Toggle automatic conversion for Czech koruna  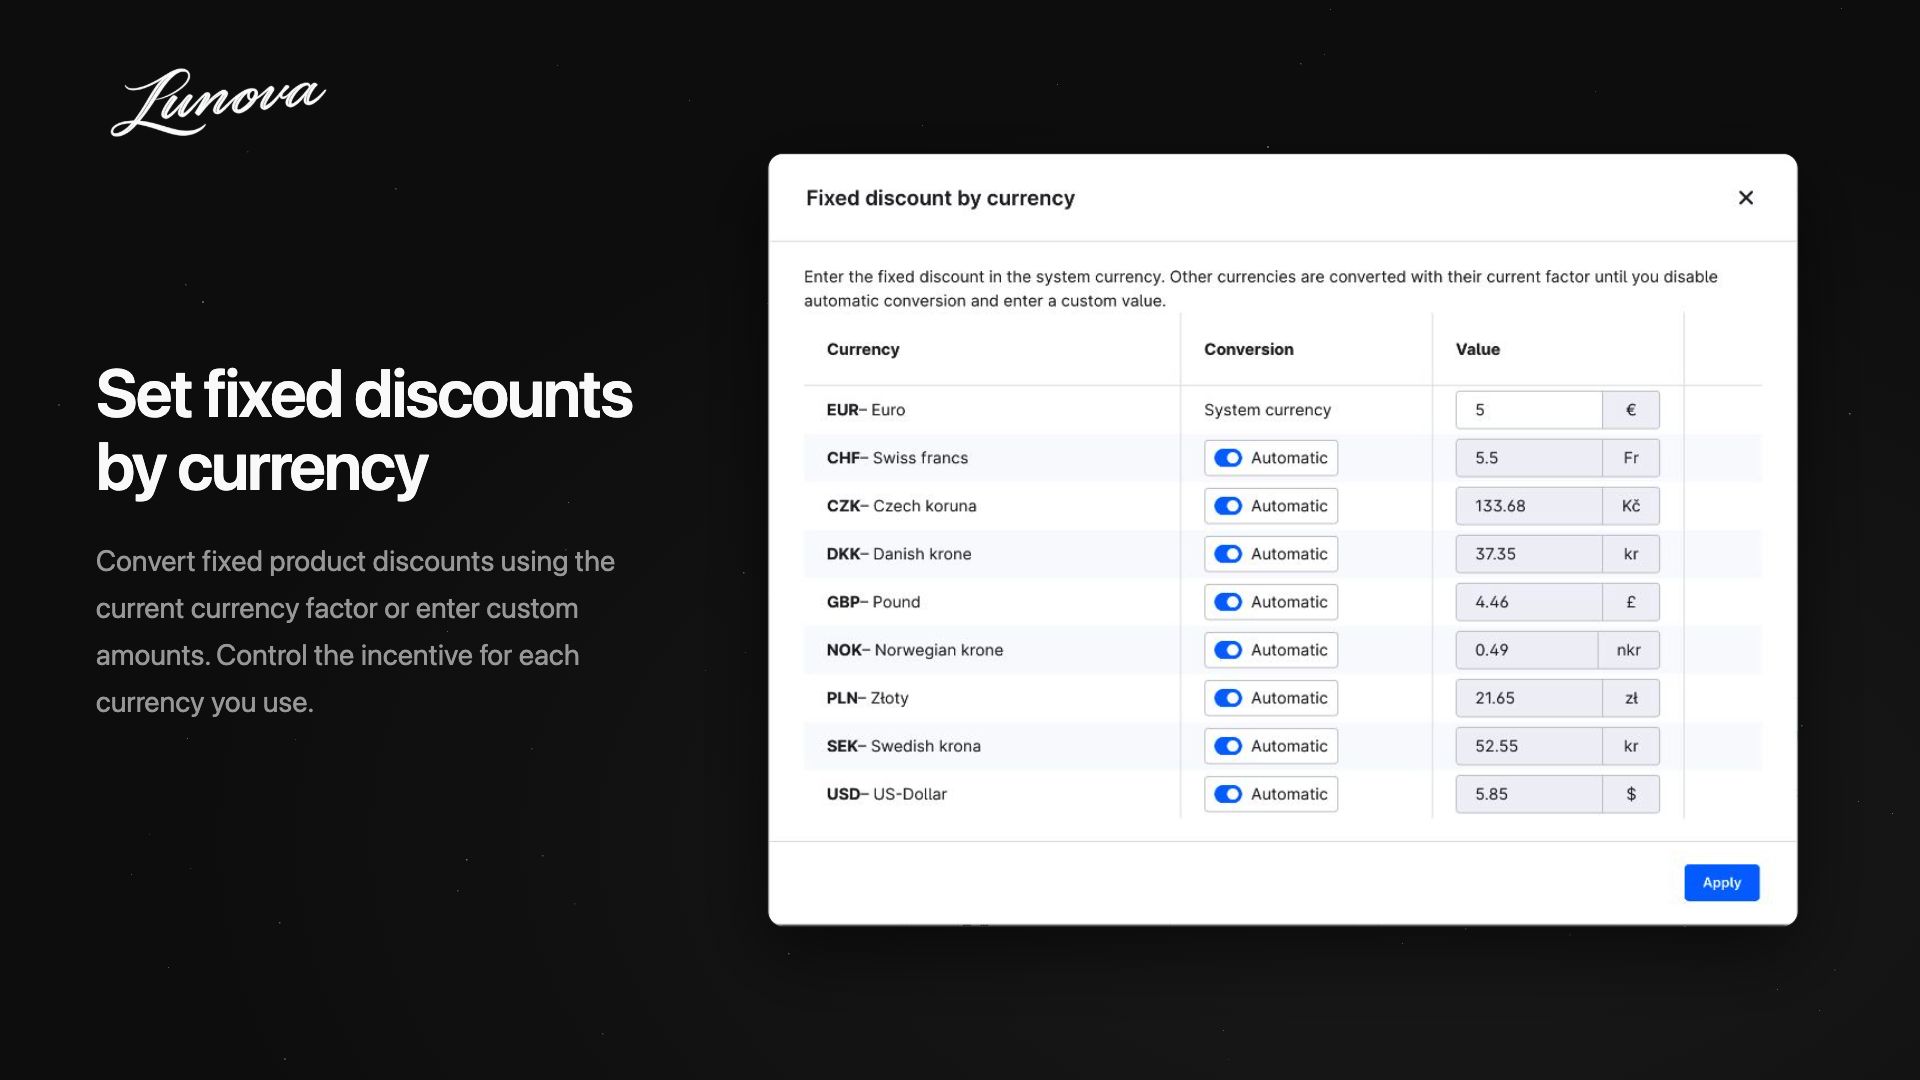point(1228,506)
